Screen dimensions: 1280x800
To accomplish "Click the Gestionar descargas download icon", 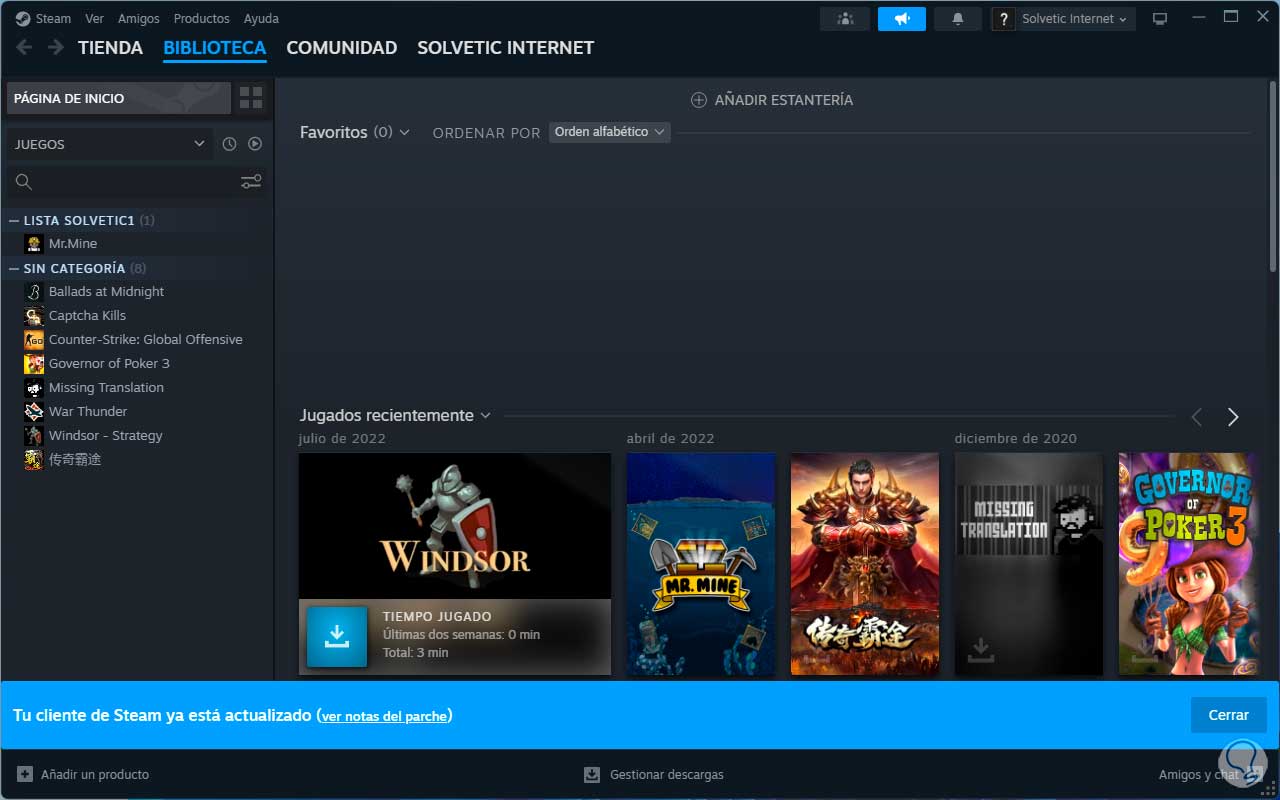I will 592,774.
